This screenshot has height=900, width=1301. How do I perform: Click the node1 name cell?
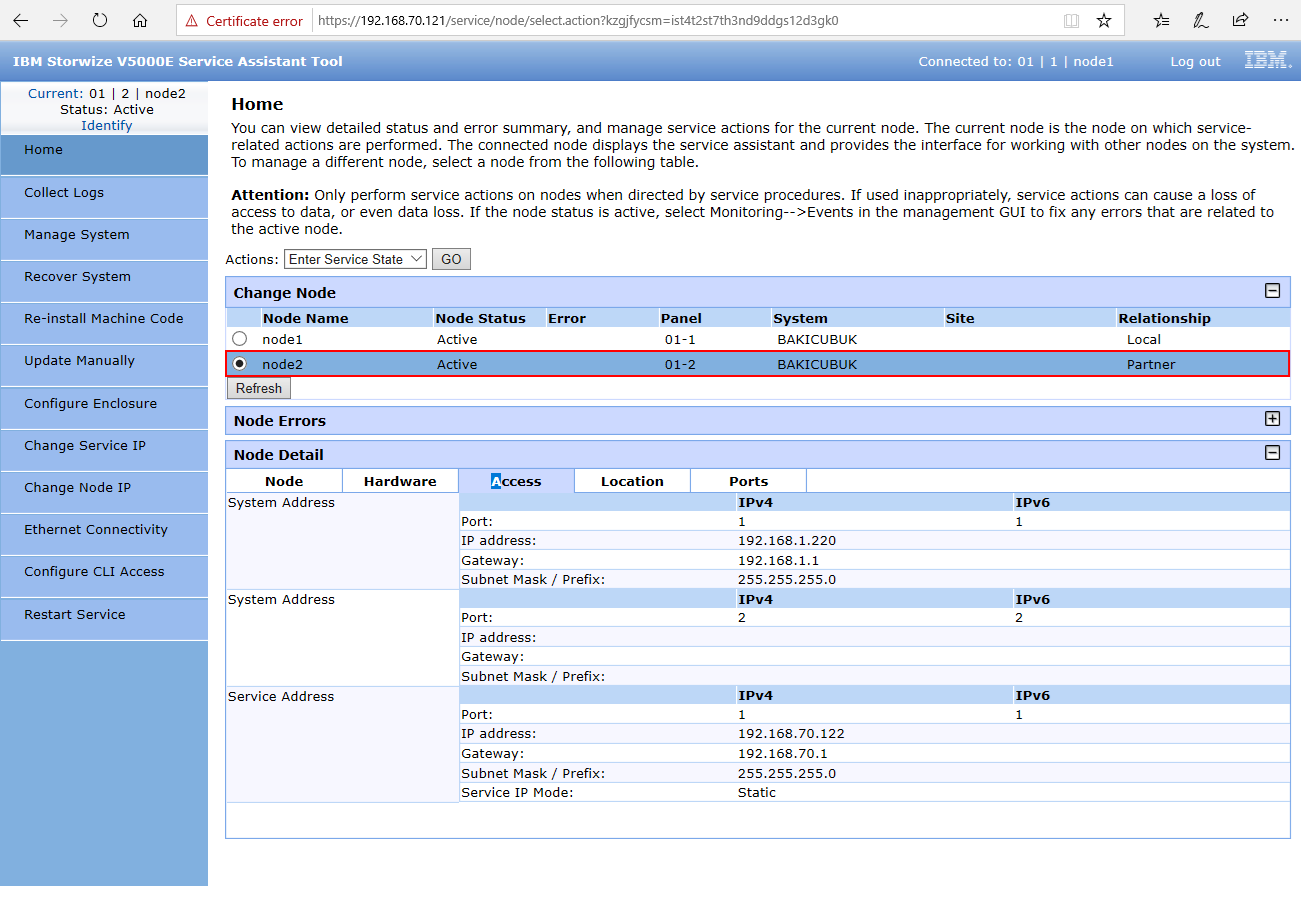click(282, 339)
